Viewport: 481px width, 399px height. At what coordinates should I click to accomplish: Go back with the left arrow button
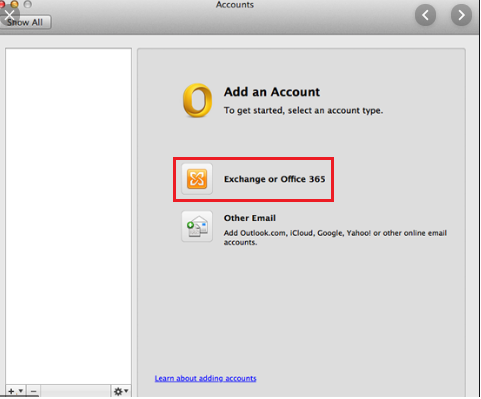point(425,15)
